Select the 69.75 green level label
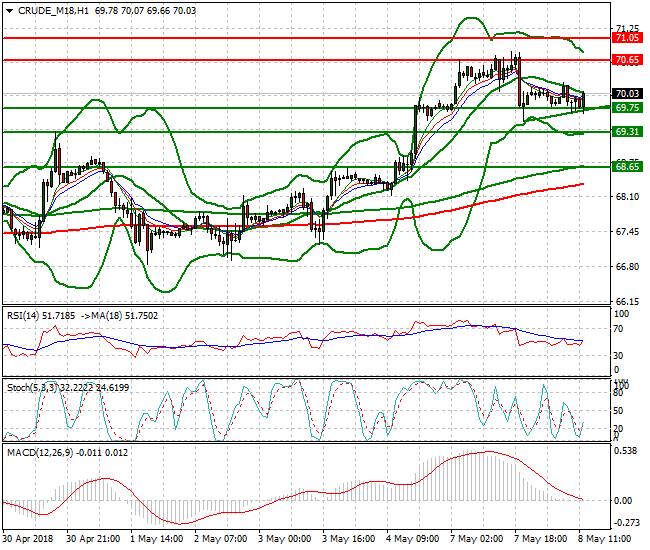This screenshot has height=550, width=650. tap(627, 108)
